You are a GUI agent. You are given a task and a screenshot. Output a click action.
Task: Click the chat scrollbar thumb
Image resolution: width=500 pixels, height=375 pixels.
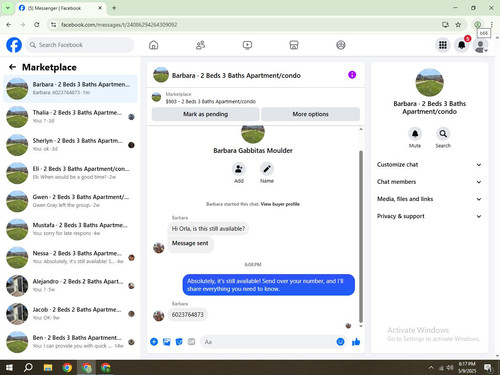(x=361, y=237)
